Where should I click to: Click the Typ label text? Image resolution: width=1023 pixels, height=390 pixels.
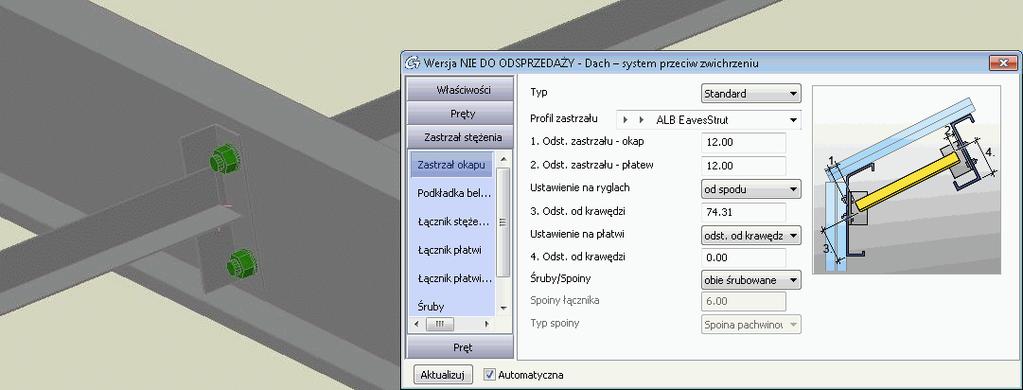pos(538,93)
